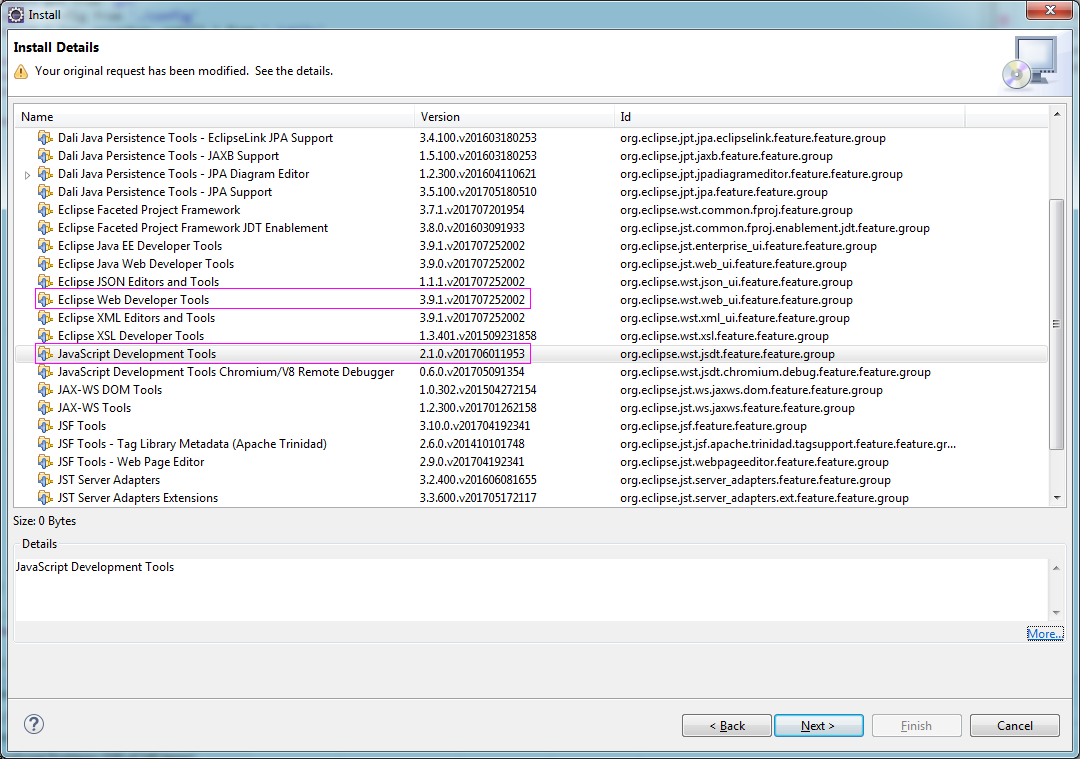The width and height of the screenshot is (1080, 759).
Task: Select Eclipse Java EE Developer Tools row
Action: [x=140, y=246]
